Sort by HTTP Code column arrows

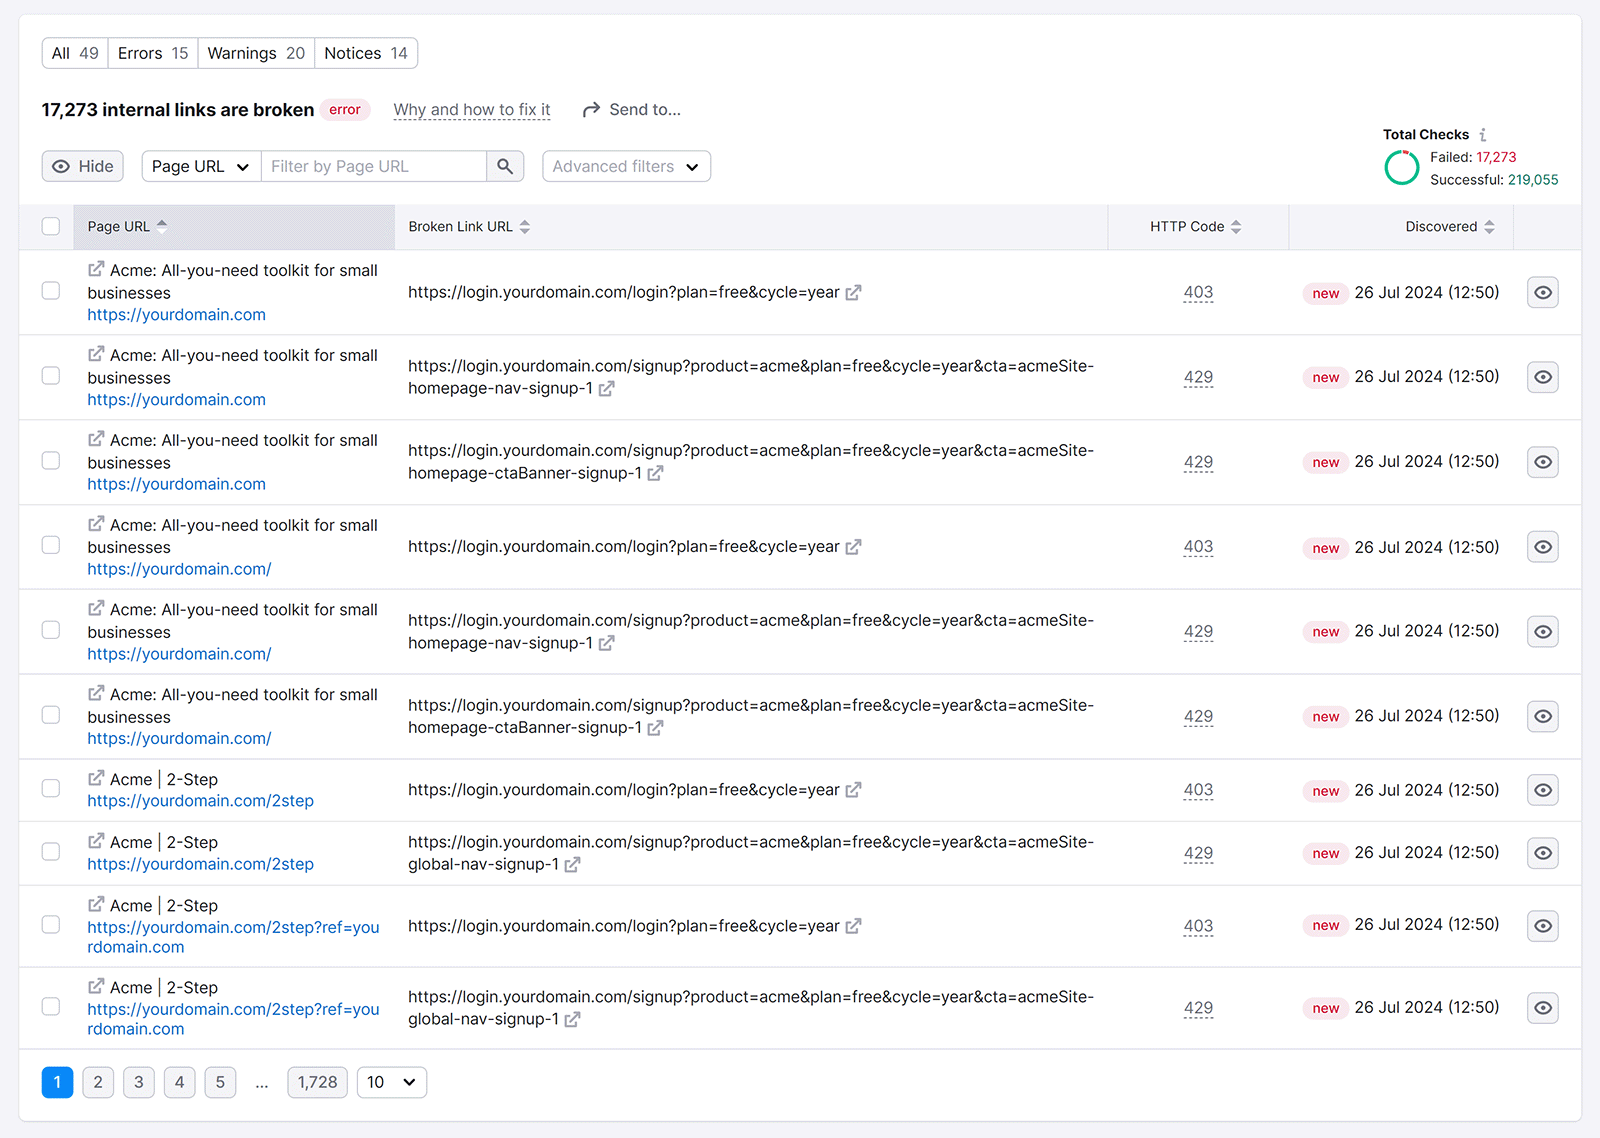(x=1236, y=227)
